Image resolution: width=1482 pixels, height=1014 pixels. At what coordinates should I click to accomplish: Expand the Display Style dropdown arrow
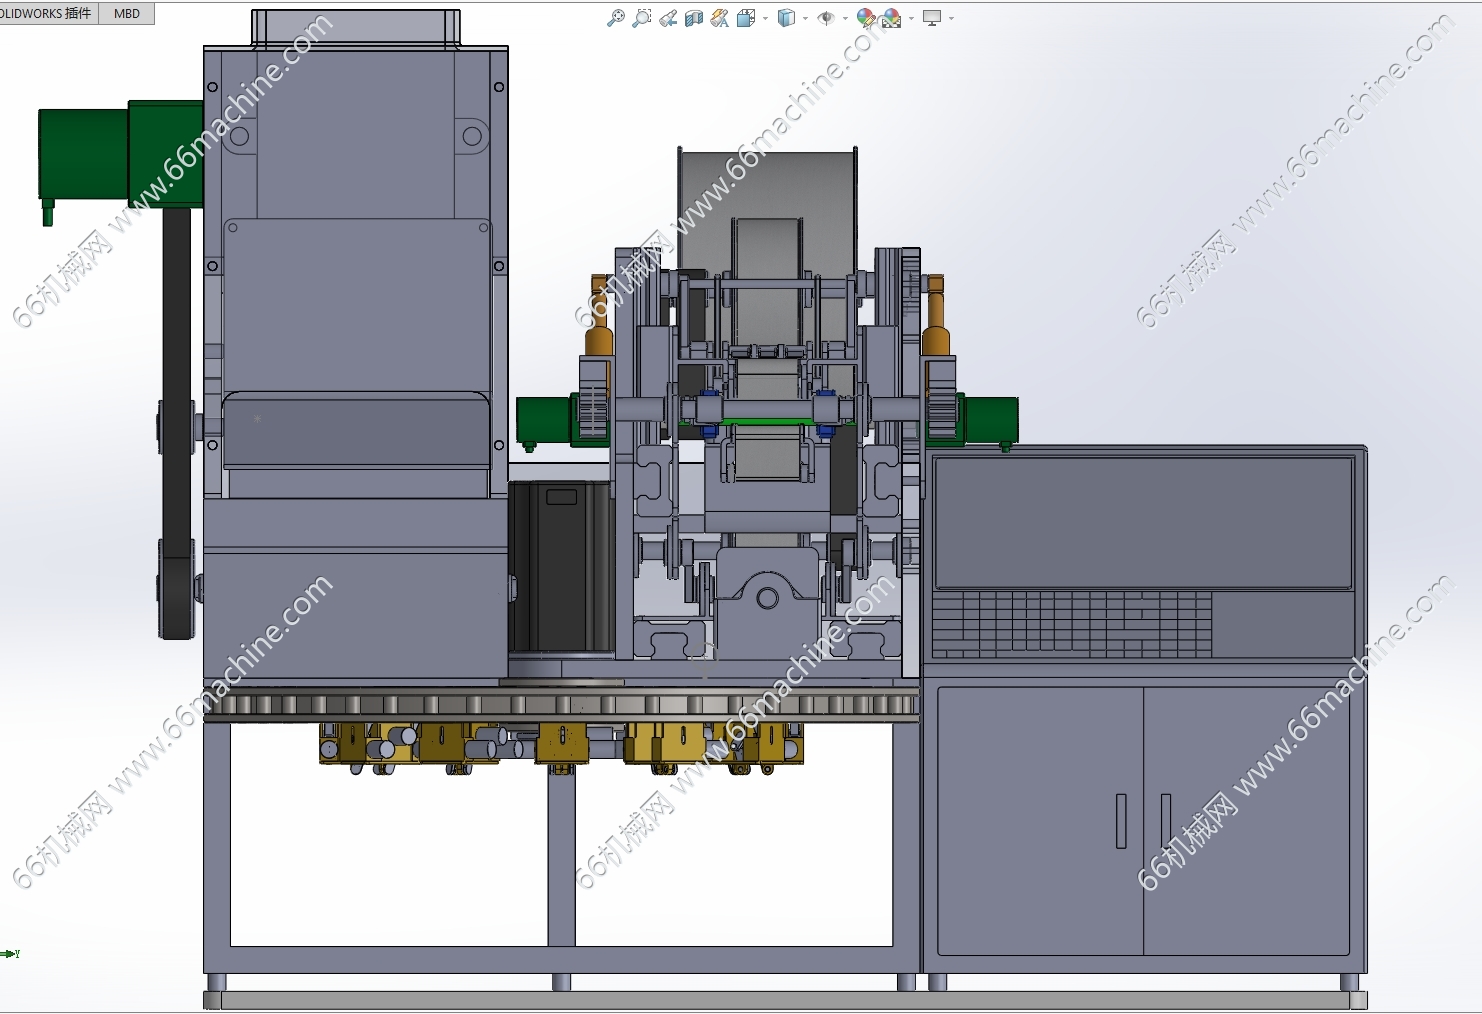805,18
